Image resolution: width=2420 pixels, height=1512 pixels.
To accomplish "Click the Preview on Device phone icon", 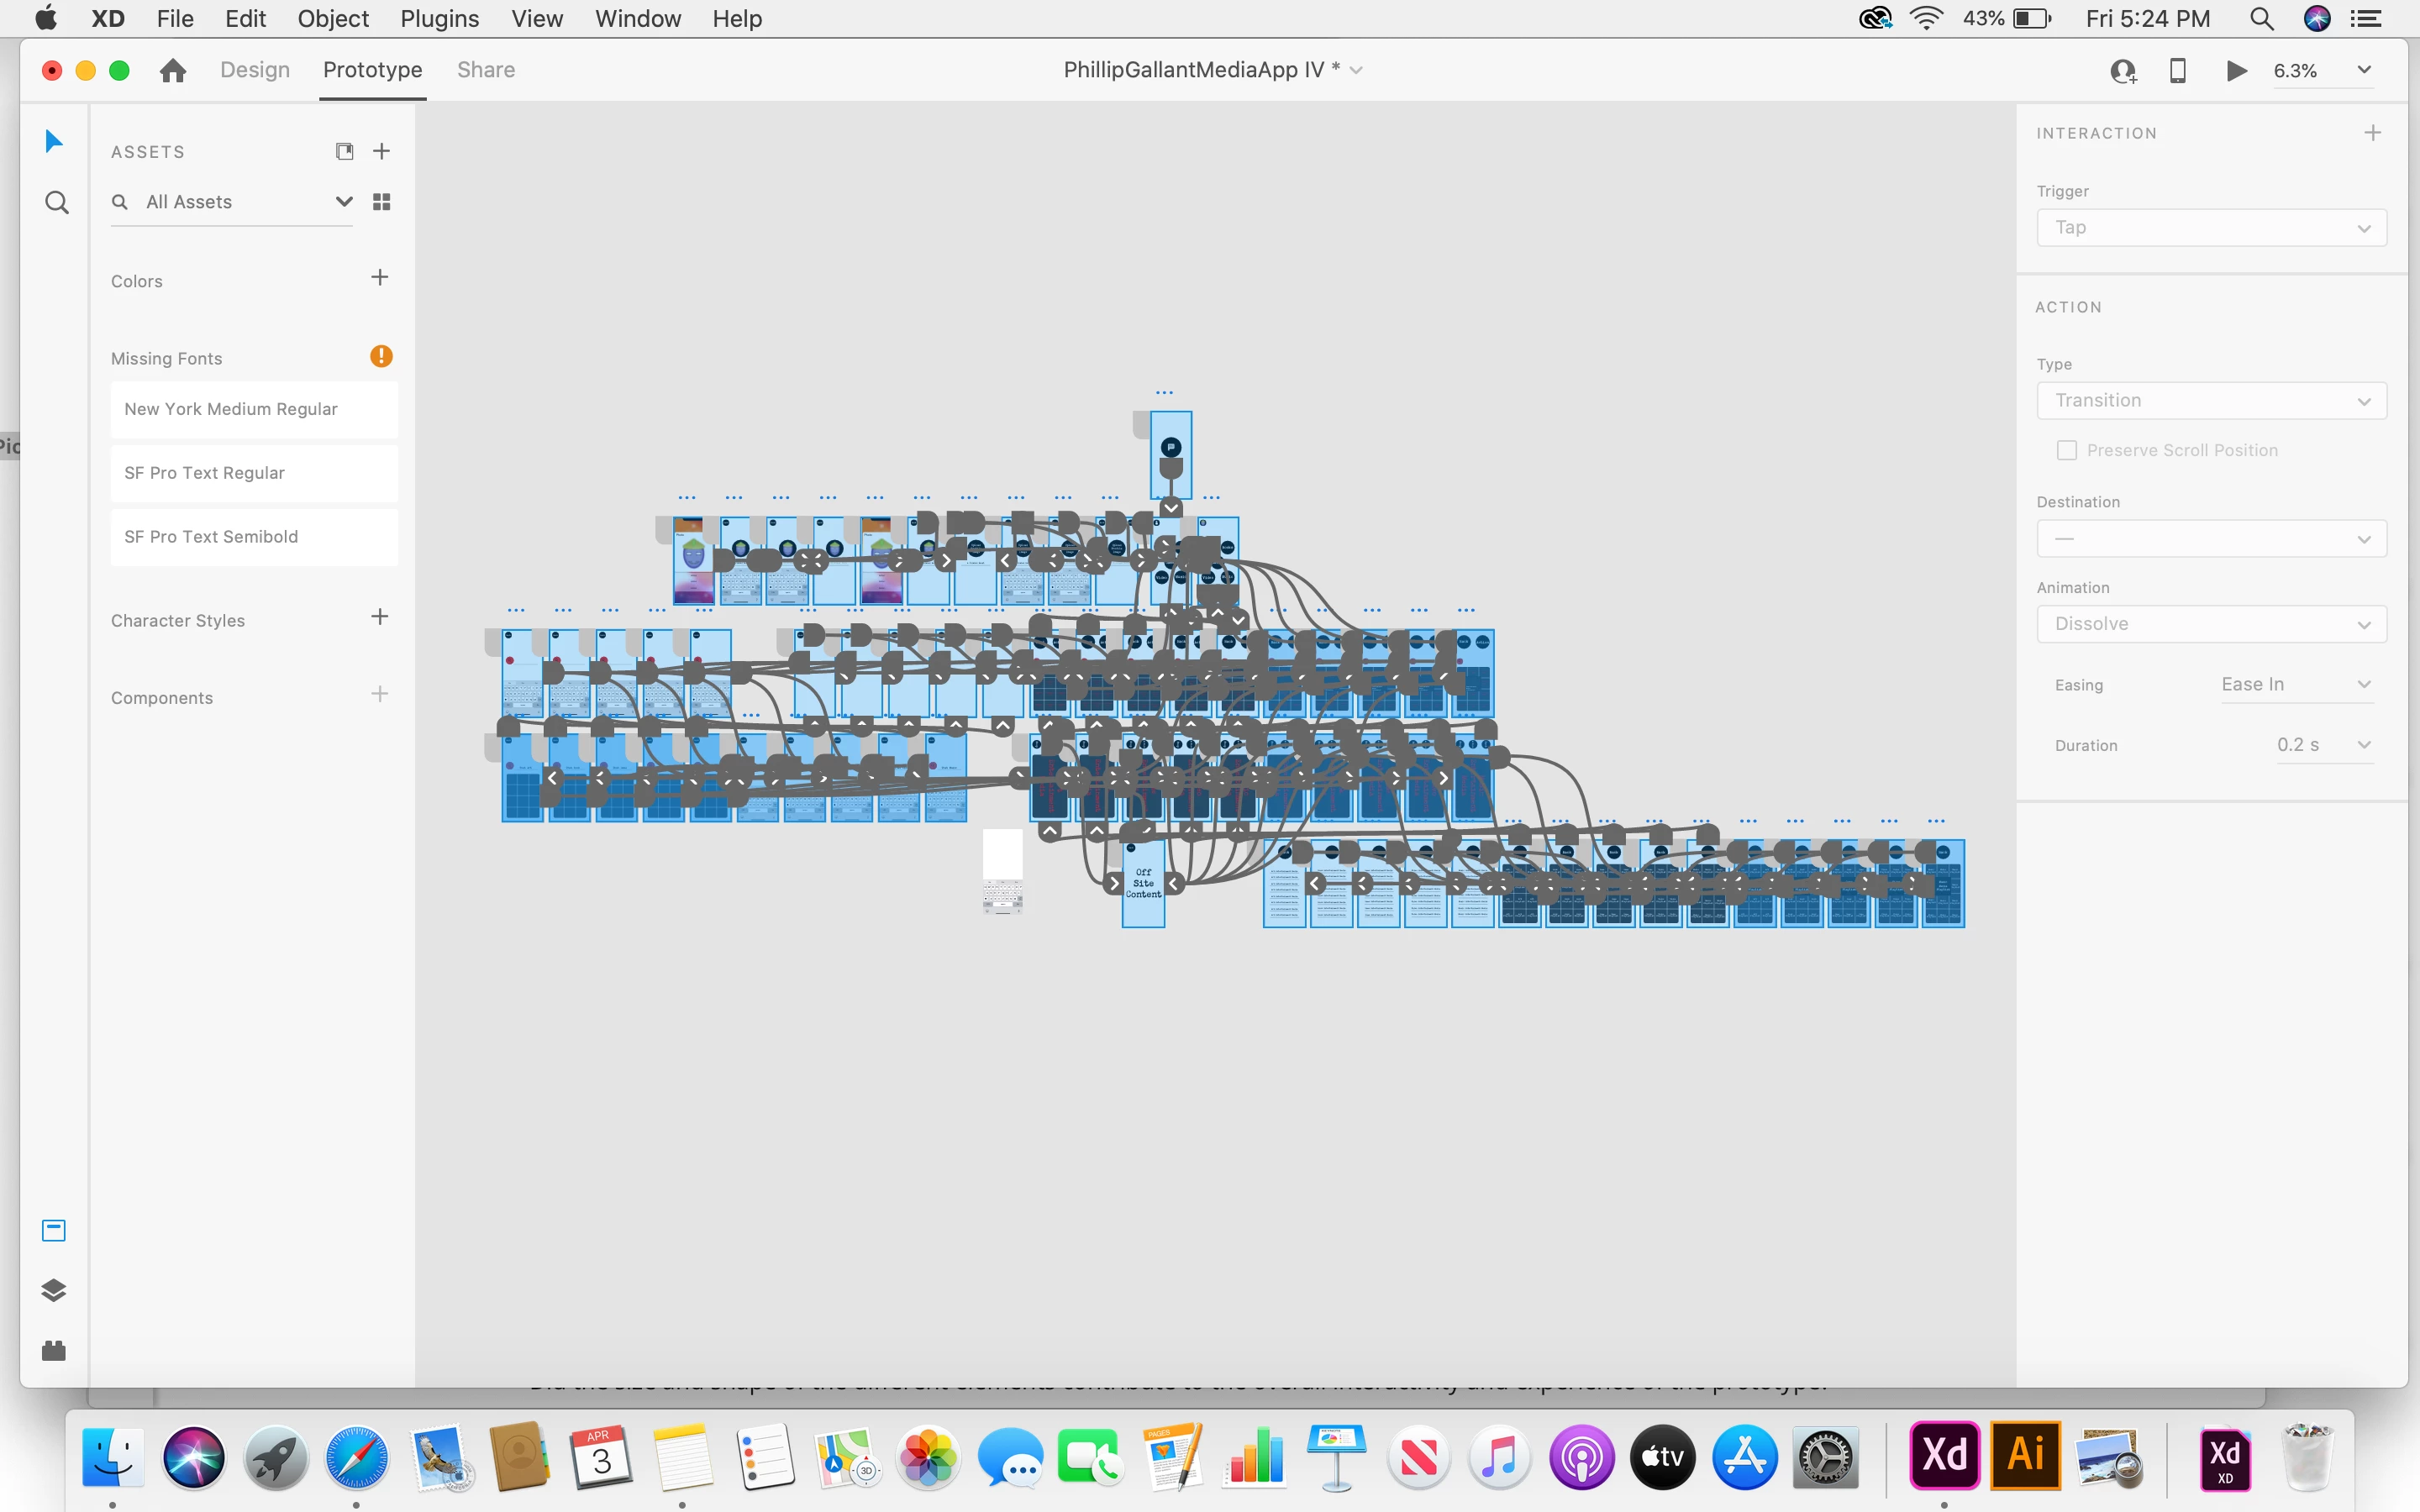I will click(2177, 70).
